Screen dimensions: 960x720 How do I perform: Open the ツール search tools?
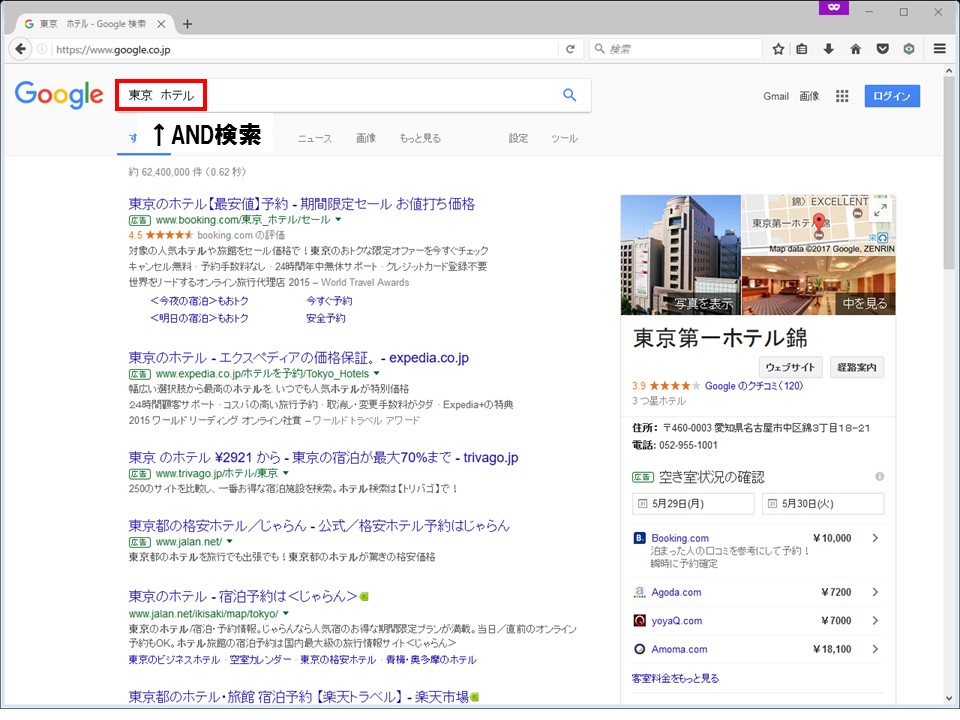(x=564, y=138)
